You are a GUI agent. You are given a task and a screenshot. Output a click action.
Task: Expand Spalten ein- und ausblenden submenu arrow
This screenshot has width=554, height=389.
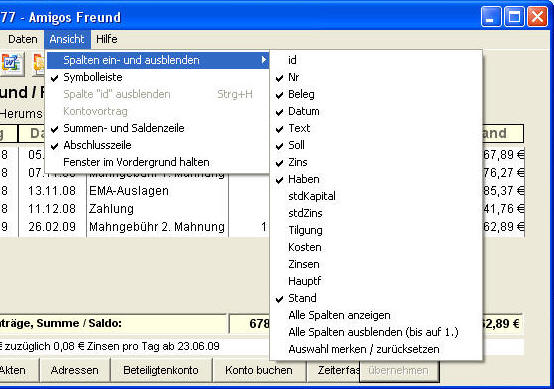point(263,60)
